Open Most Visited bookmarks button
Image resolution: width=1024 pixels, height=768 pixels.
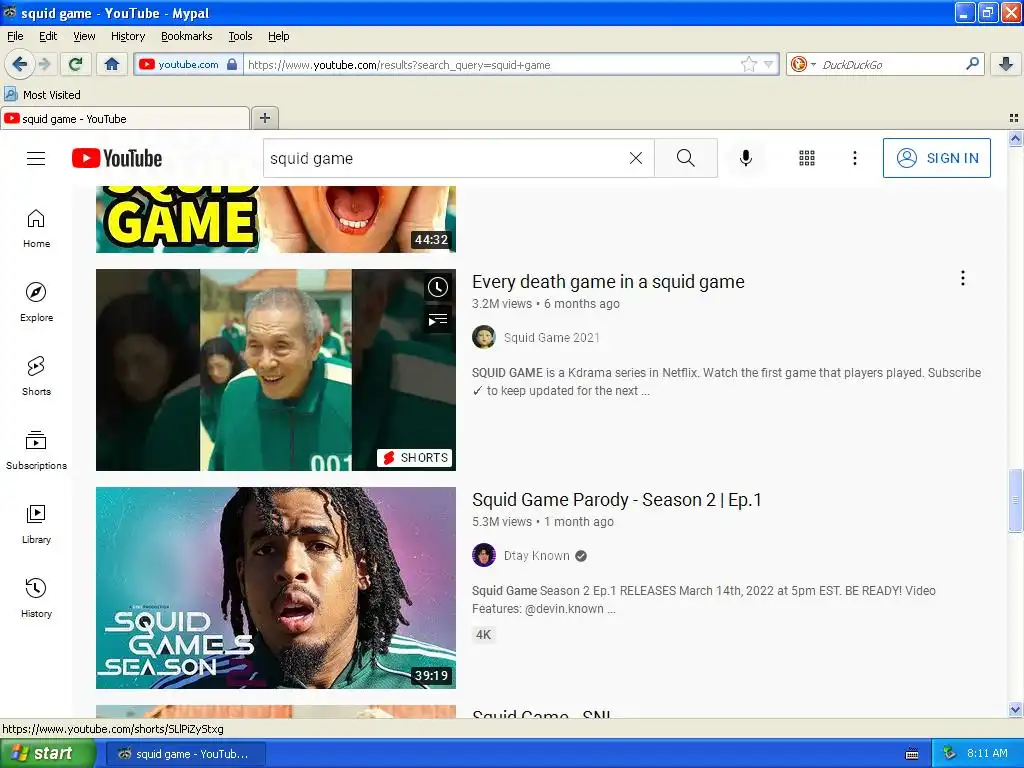pyautogui.click(x=43, y=95)
